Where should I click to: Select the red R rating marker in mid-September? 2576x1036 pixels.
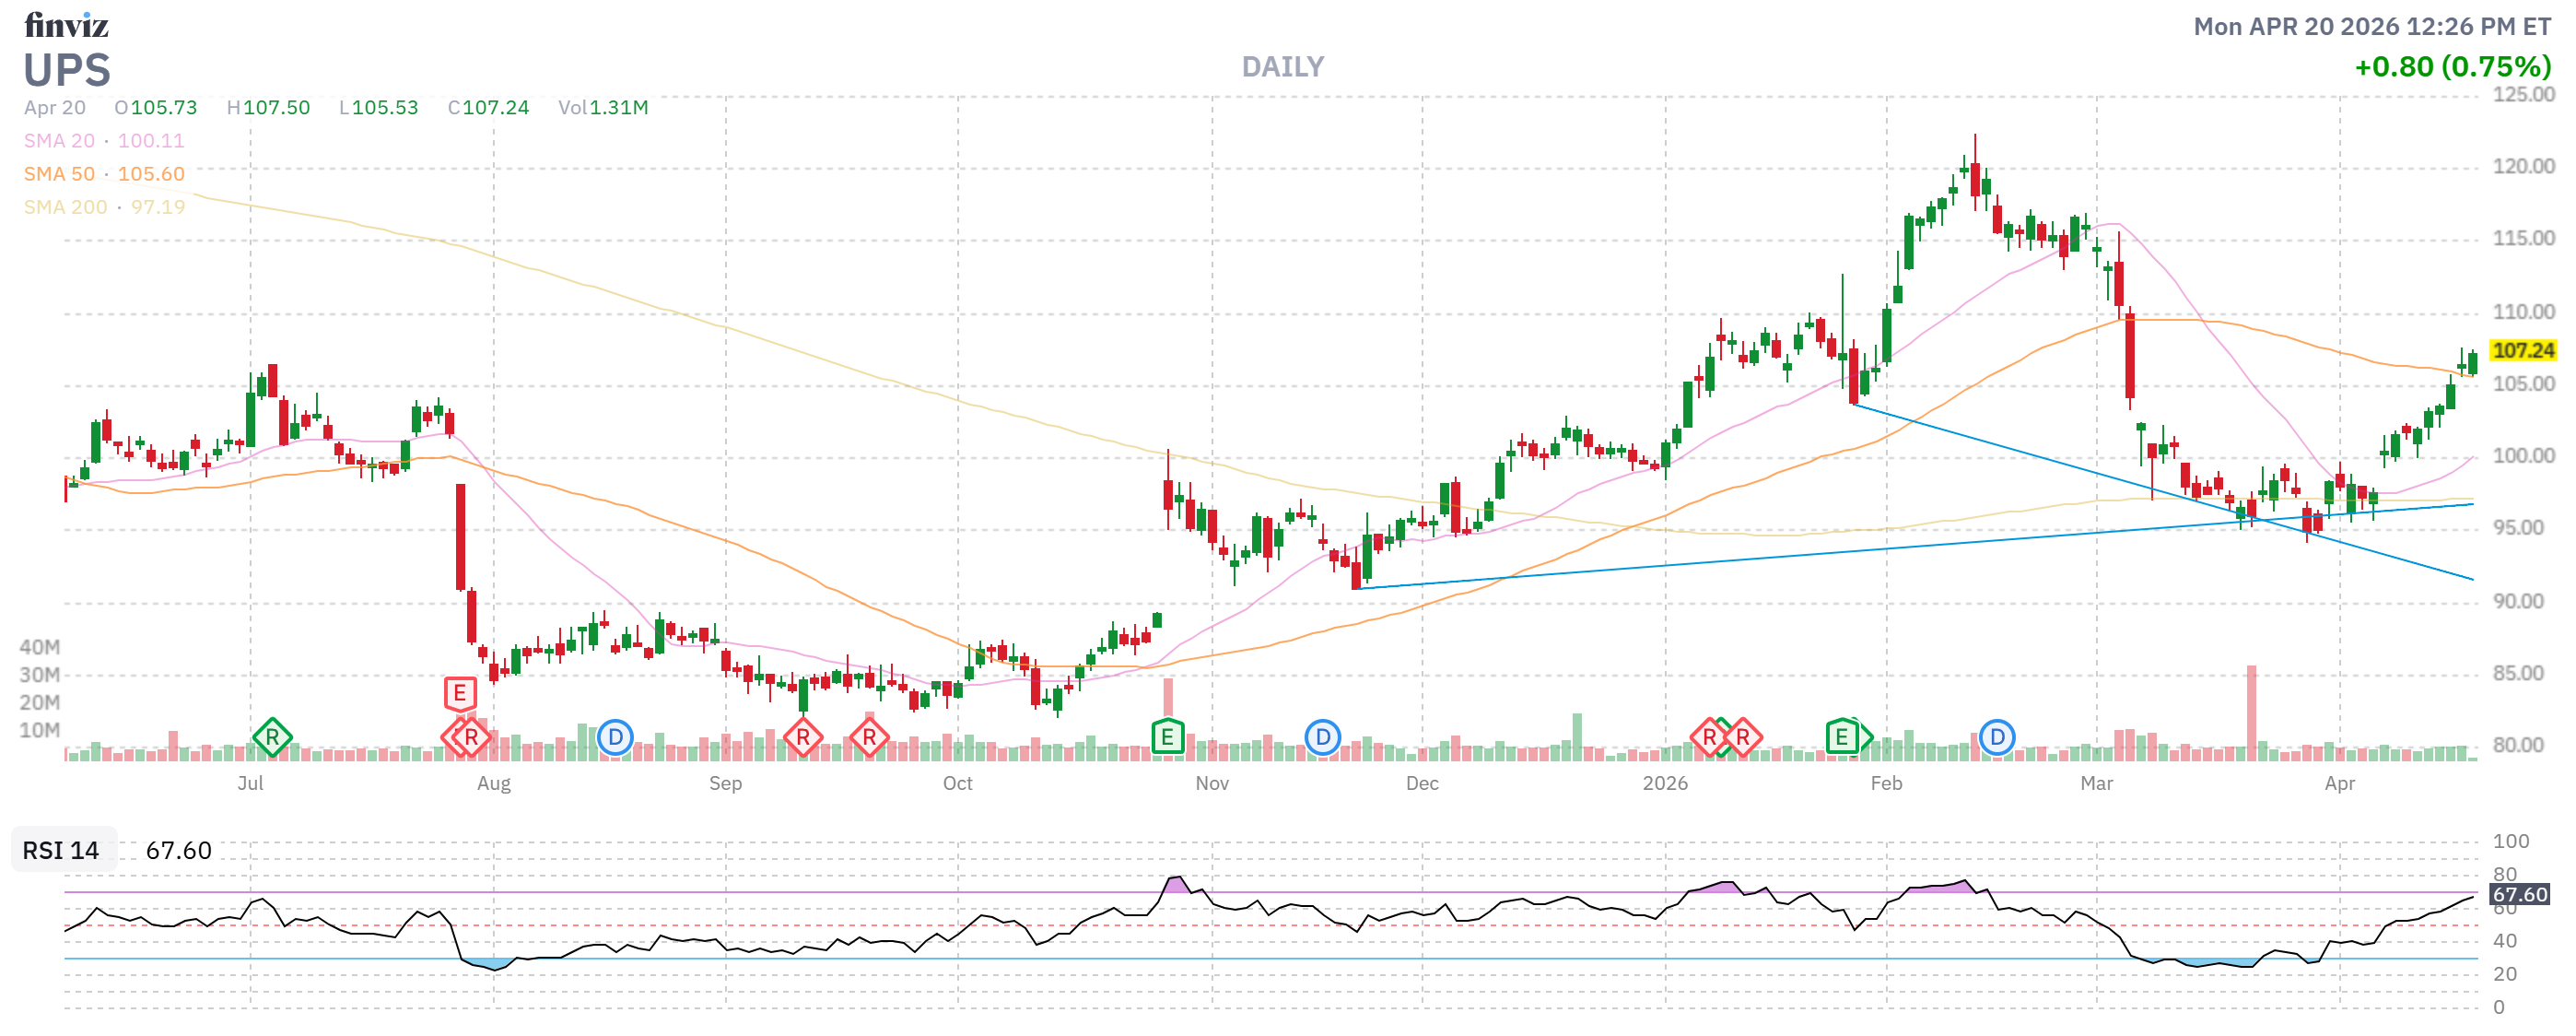(x=869, y=738)
